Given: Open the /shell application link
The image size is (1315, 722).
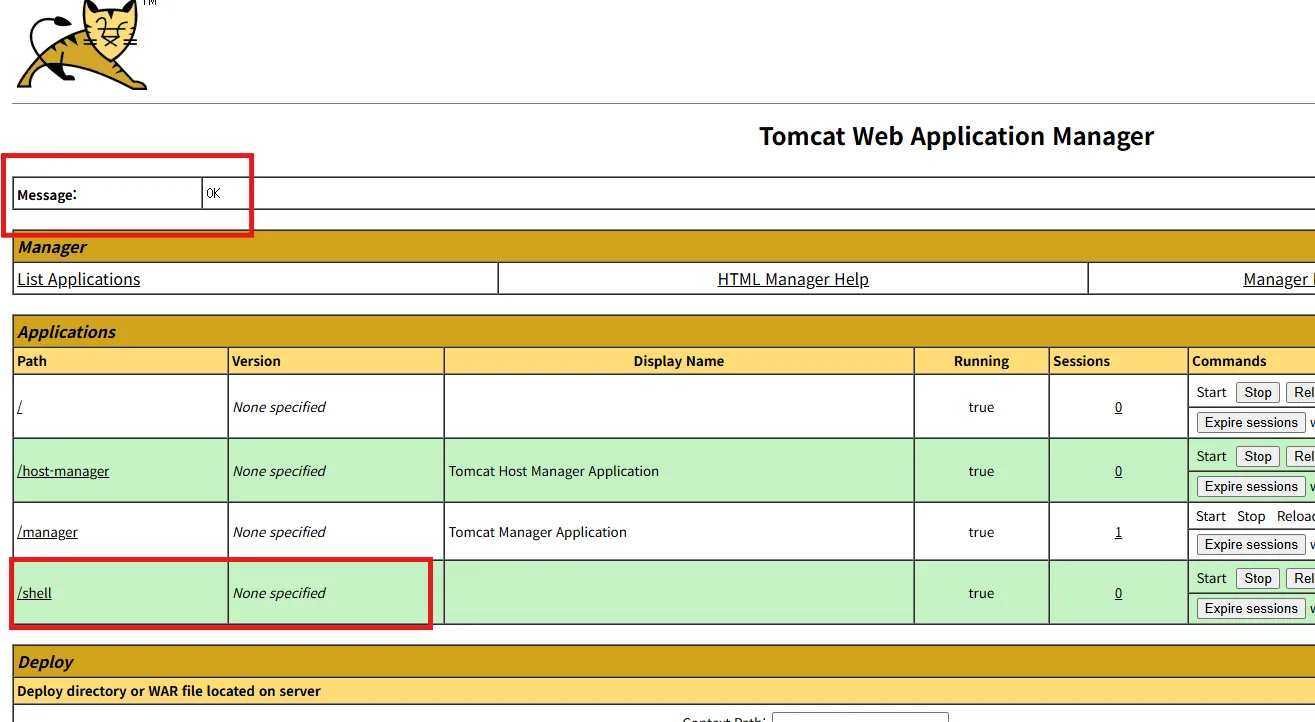Looking at the screenshot, I should [x=34, y=593].
